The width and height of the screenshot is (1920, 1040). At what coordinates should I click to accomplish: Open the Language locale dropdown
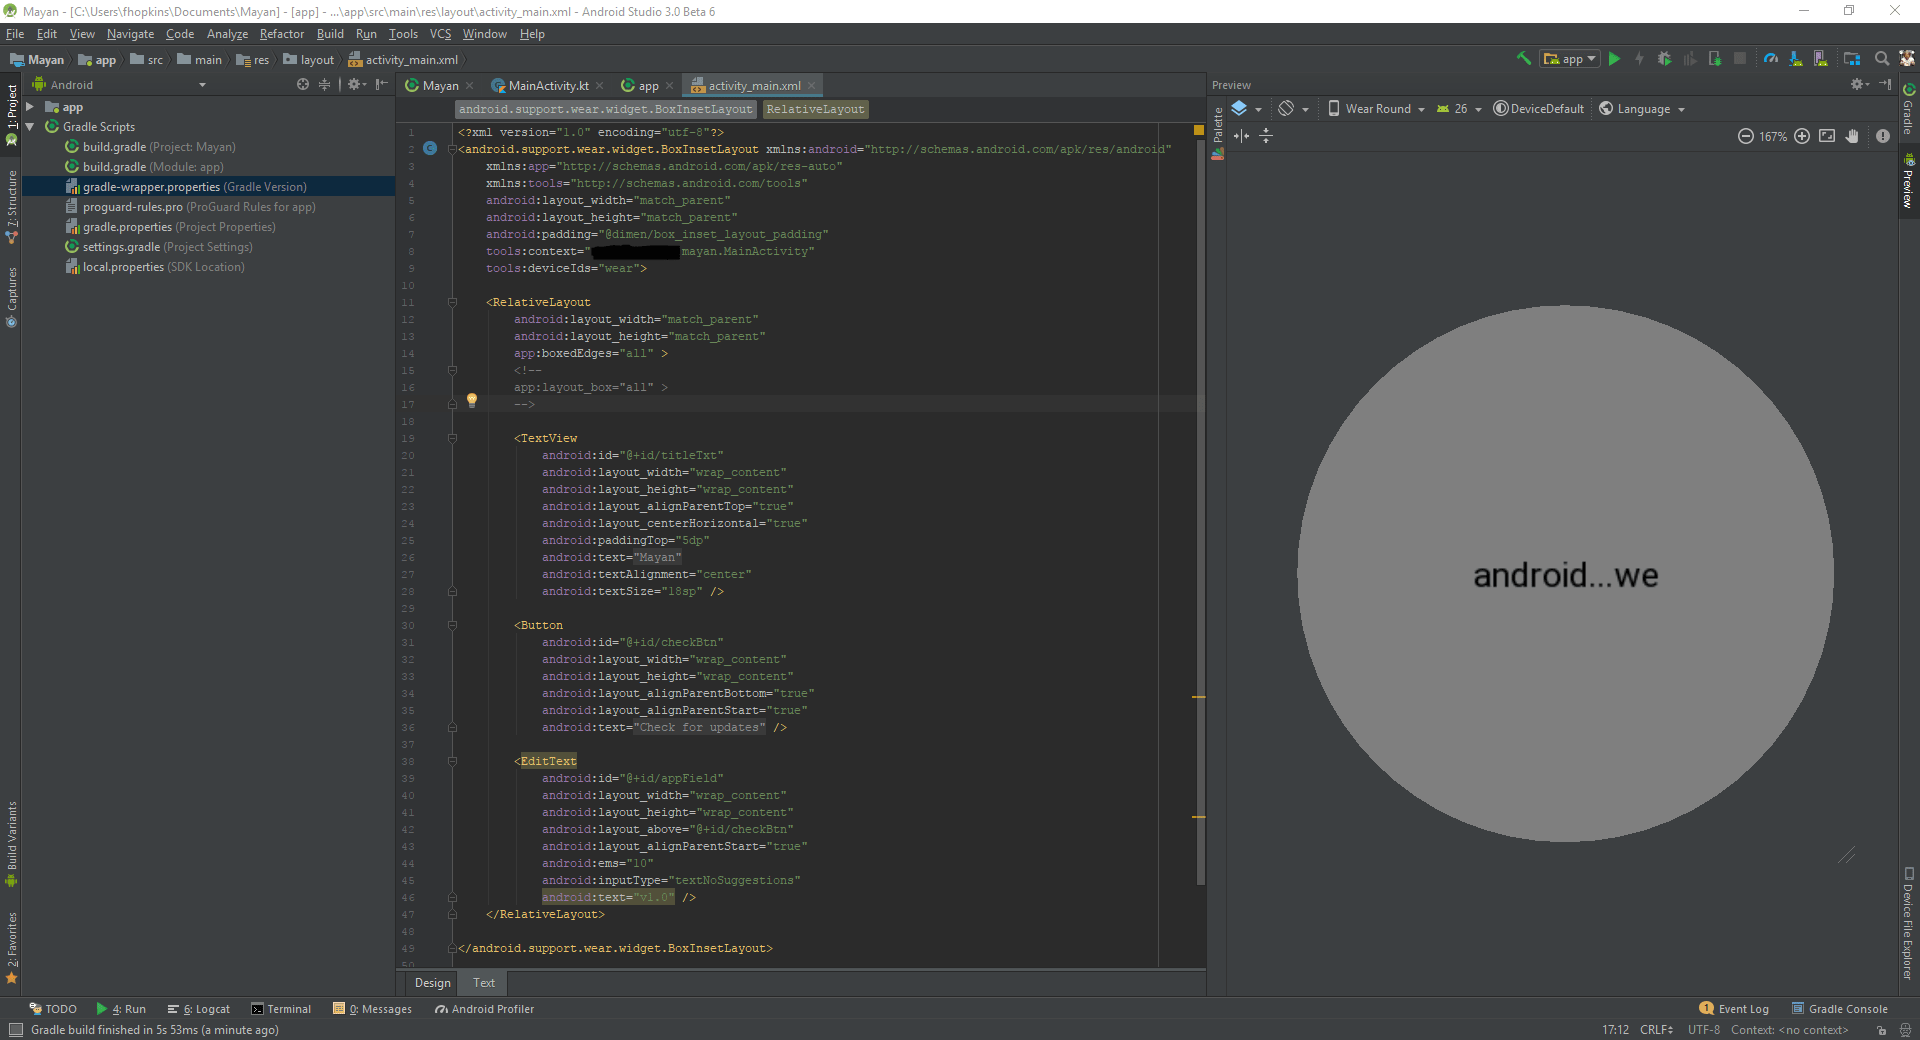click(1642, 109)
